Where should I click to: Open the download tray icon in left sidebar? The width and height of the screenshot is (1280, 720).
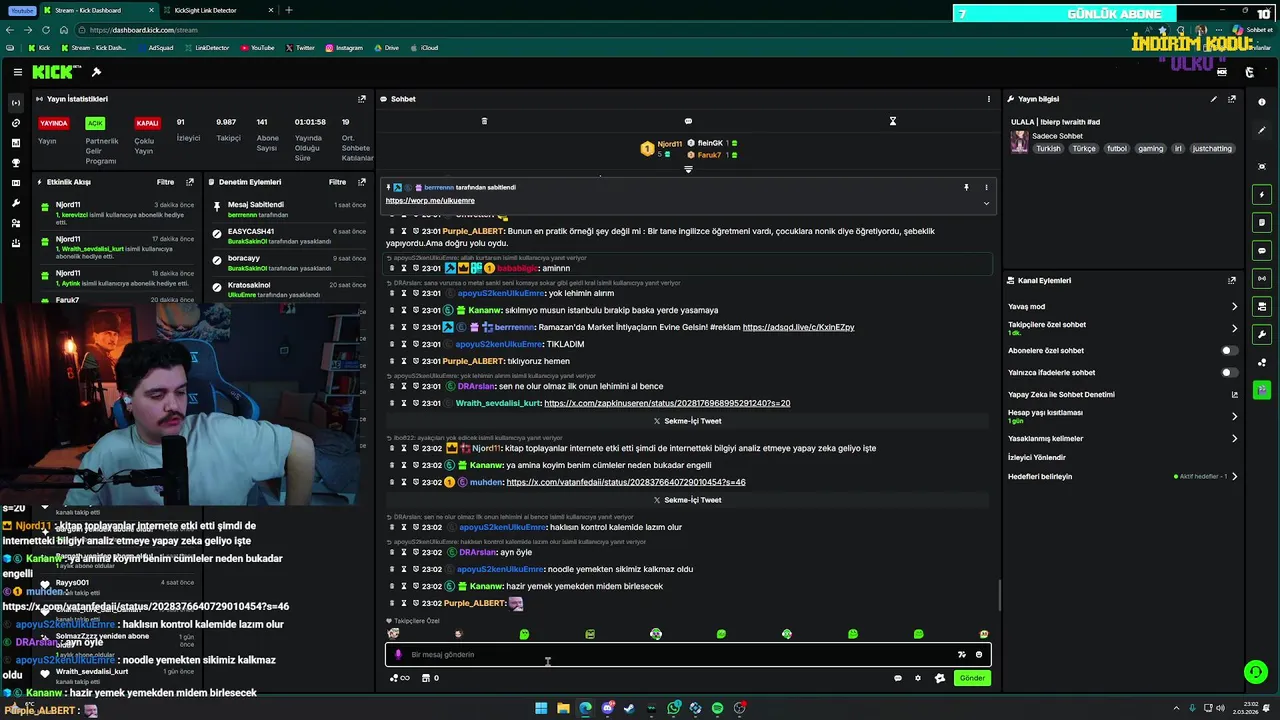coord(15,243)
